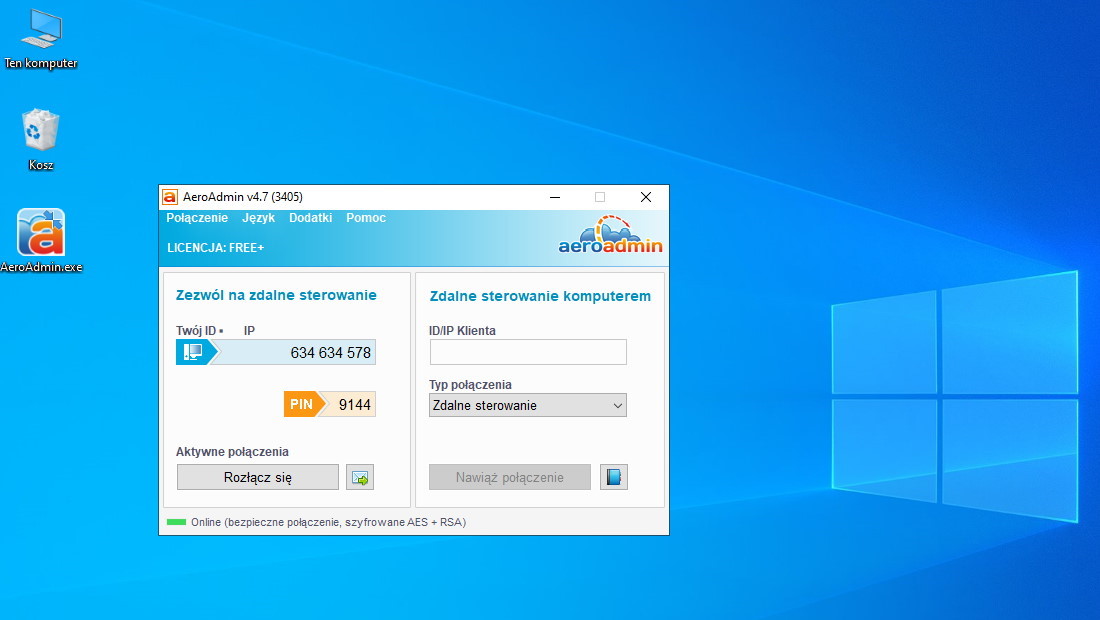Click the LICENCJA: FREE+ text
The image size is (1100, 620).
point(215,248)
